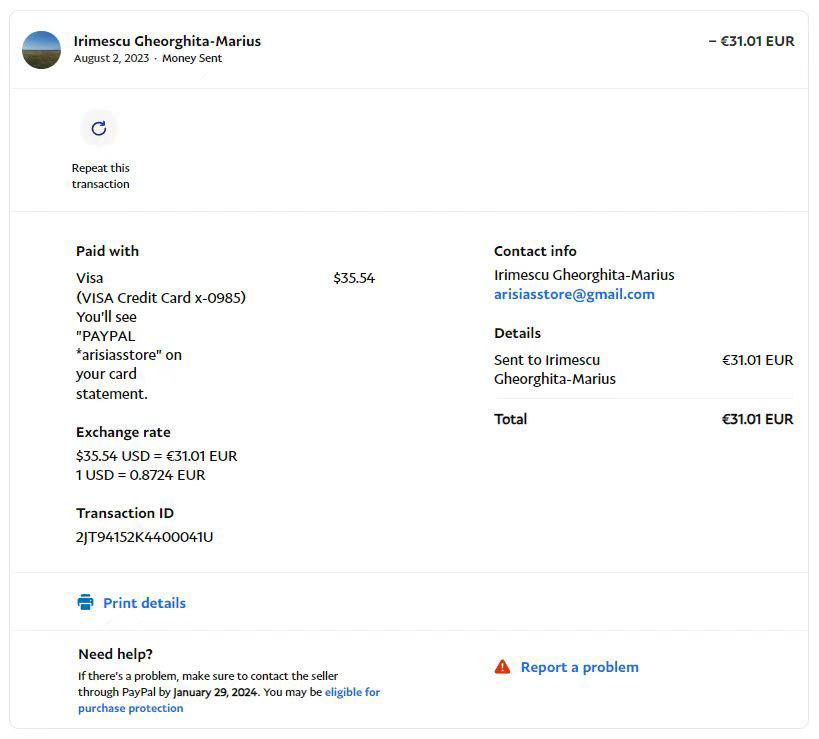
Task: Click the VISA Credit Card x-0985 text
Action: click(160, 297)
